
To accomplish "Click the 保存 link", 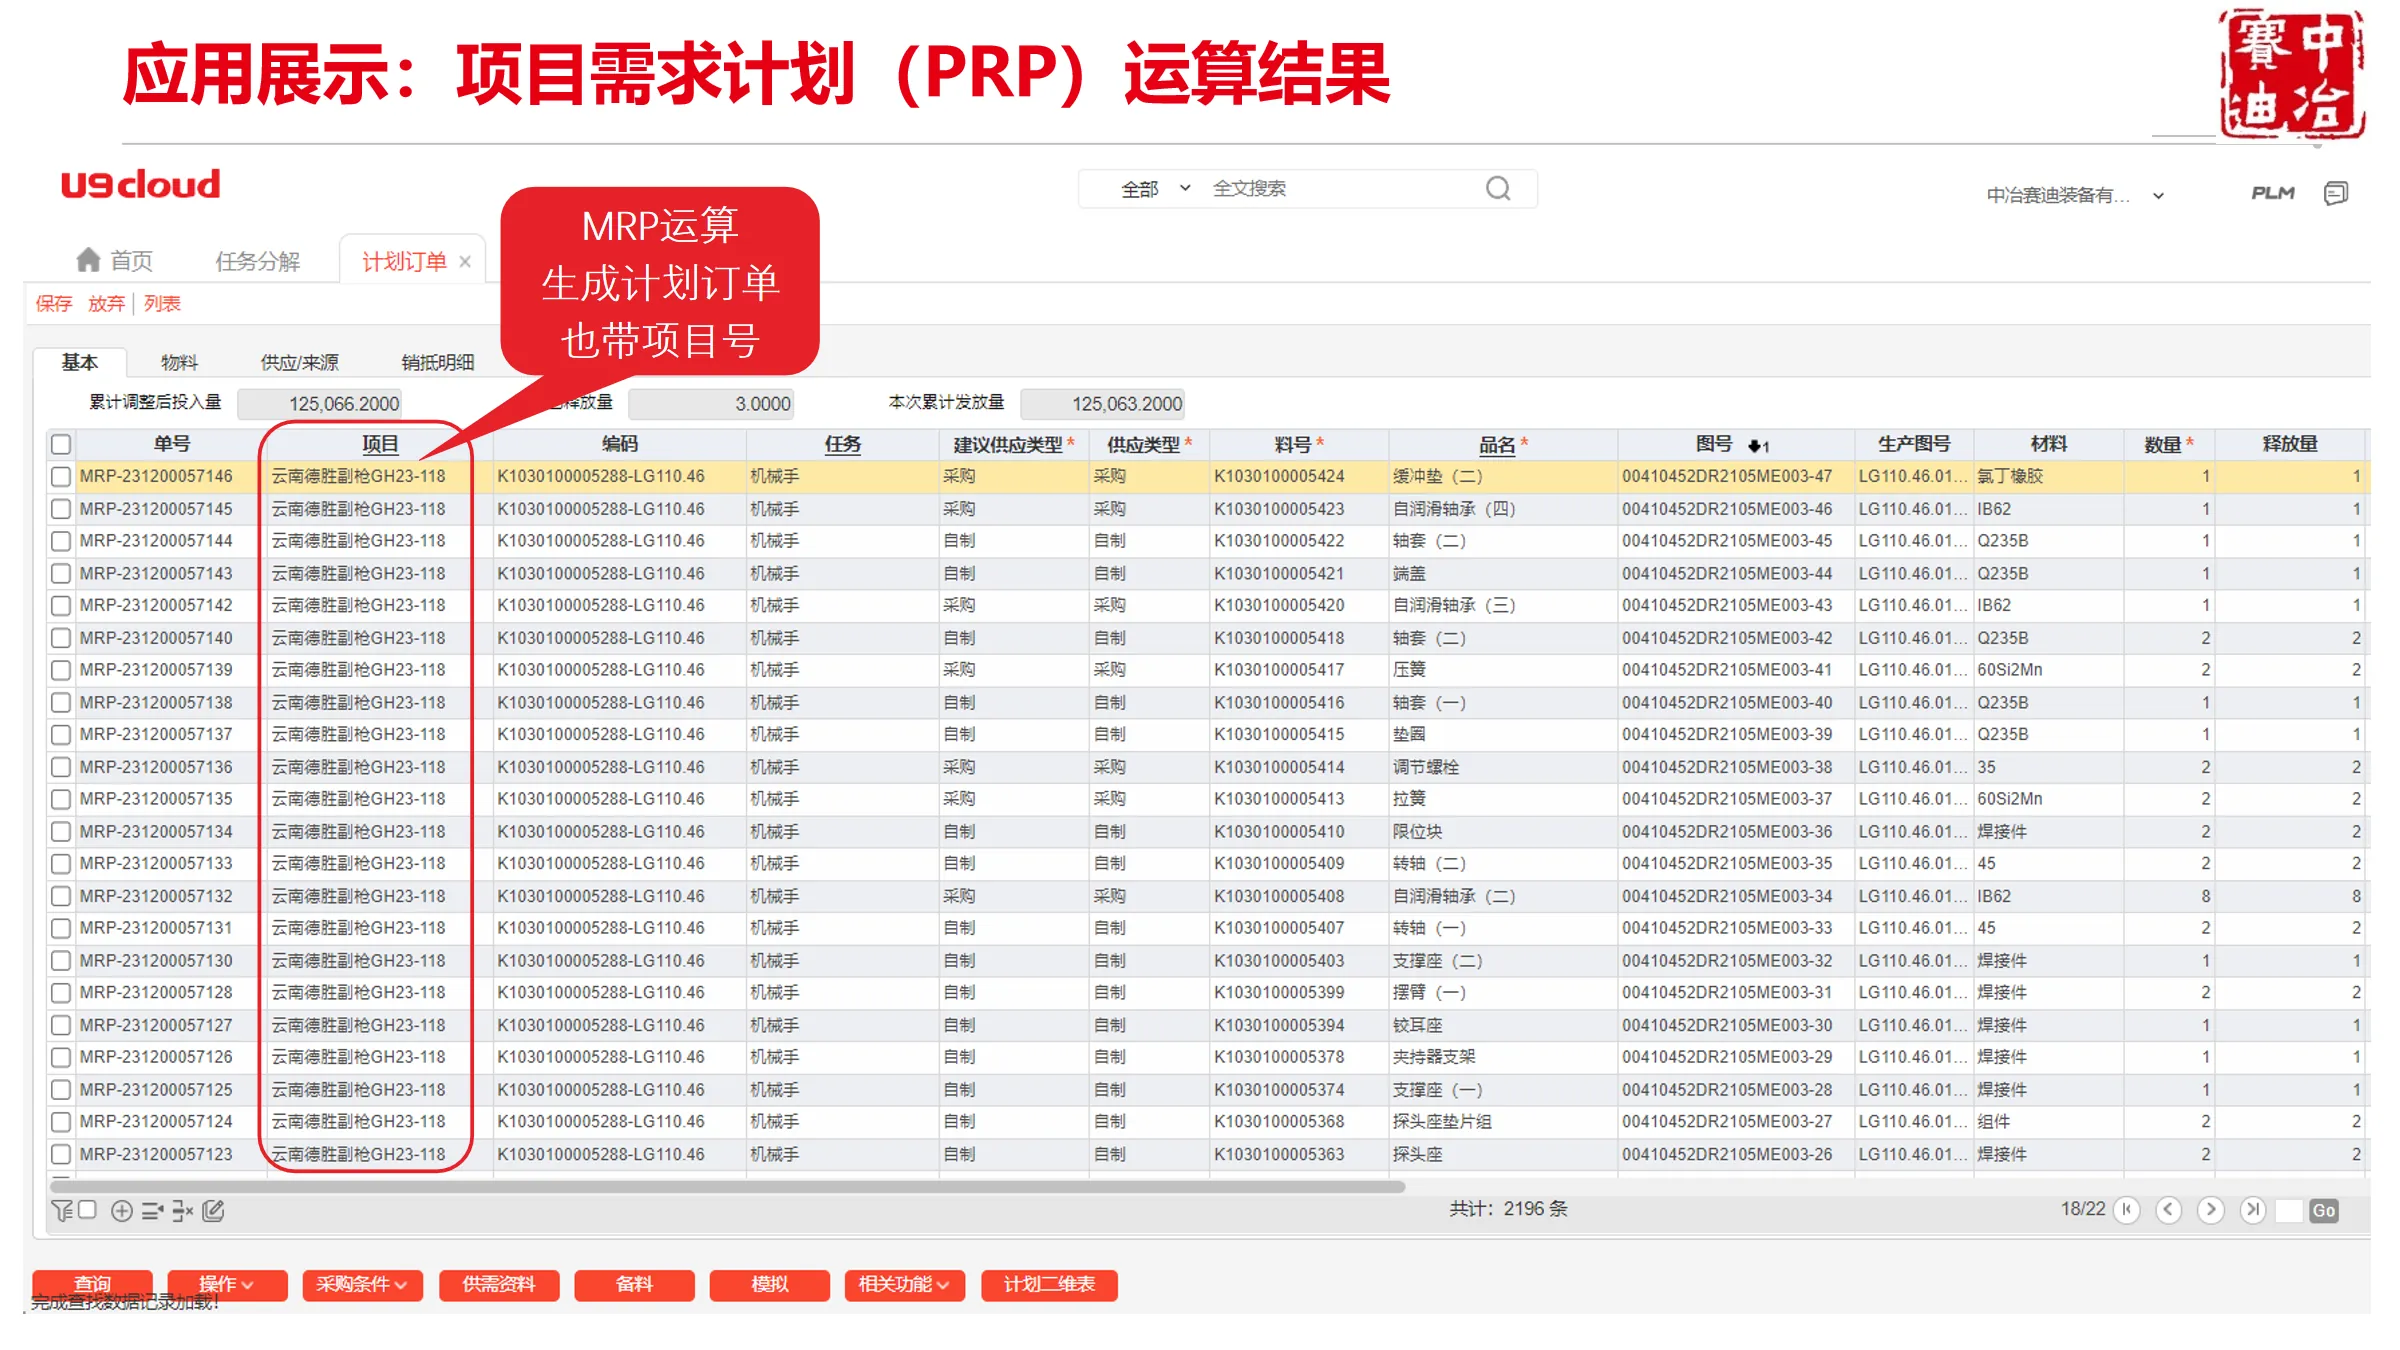I will [54, 303].
